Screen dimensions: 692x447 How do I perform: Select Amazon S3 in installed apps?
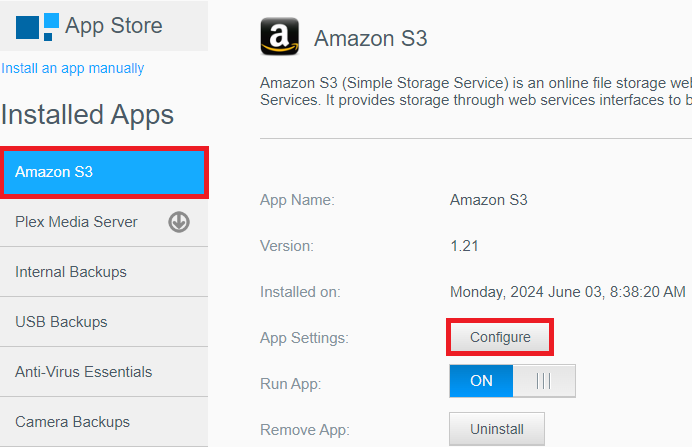point(104,172)
